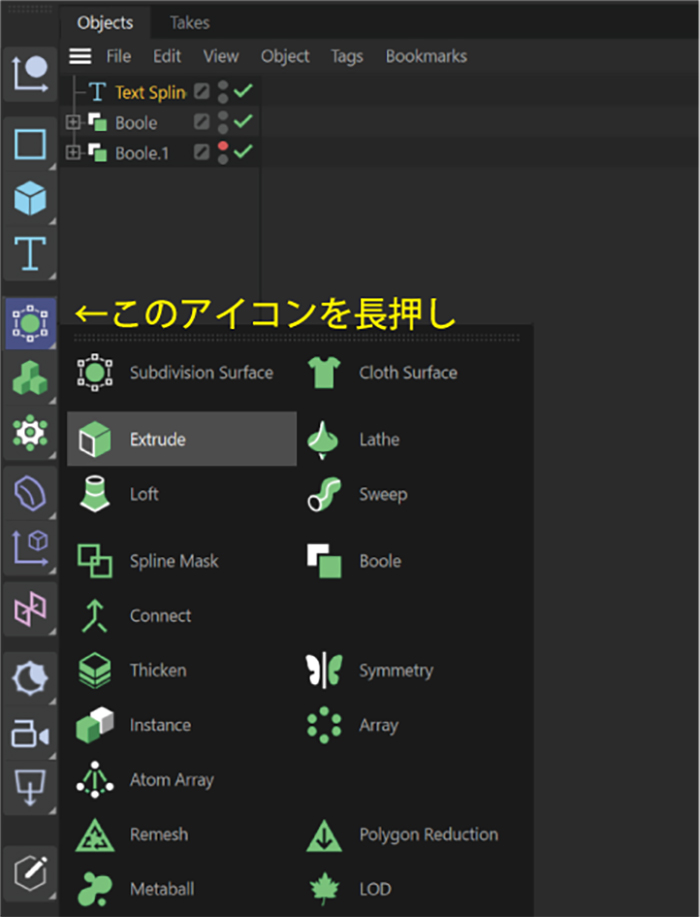The width and height of the screenshot is (700, 917).
Task: Choose Thicken generator from popup
Action: 182,670
